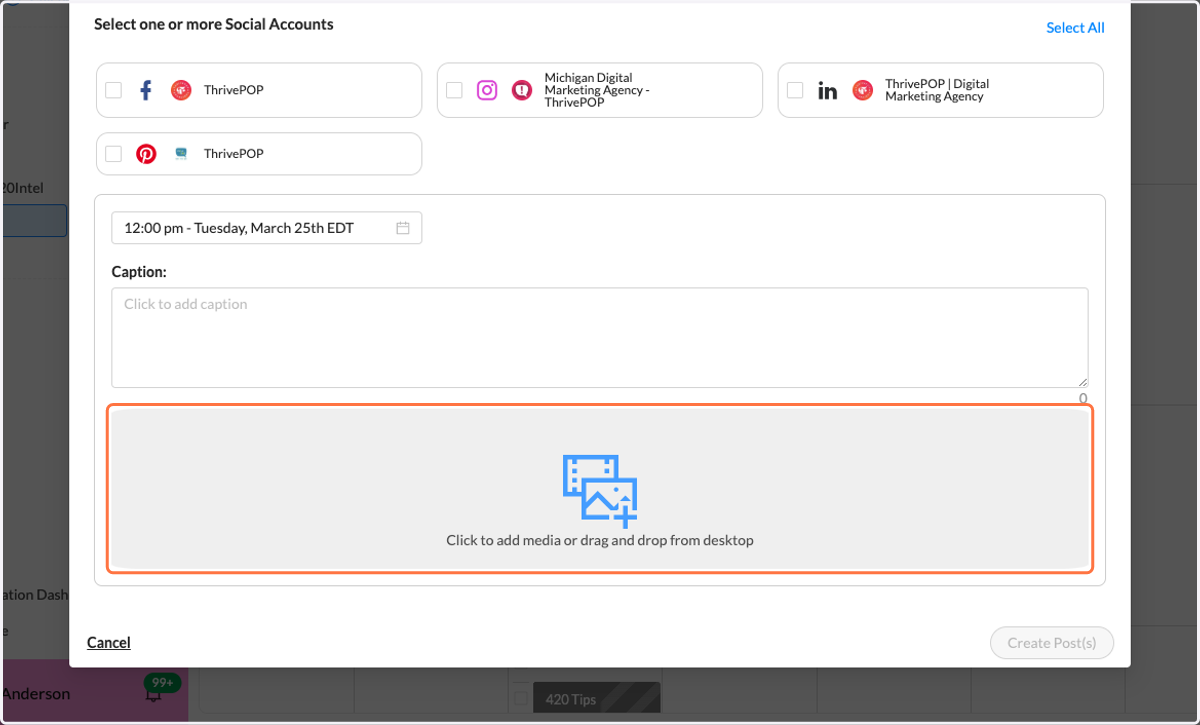The width and height of the screenshot is (1200, 725).
Task: Click the 'ThrivePOP' label in Pinterest card
Action: point(234,154)
